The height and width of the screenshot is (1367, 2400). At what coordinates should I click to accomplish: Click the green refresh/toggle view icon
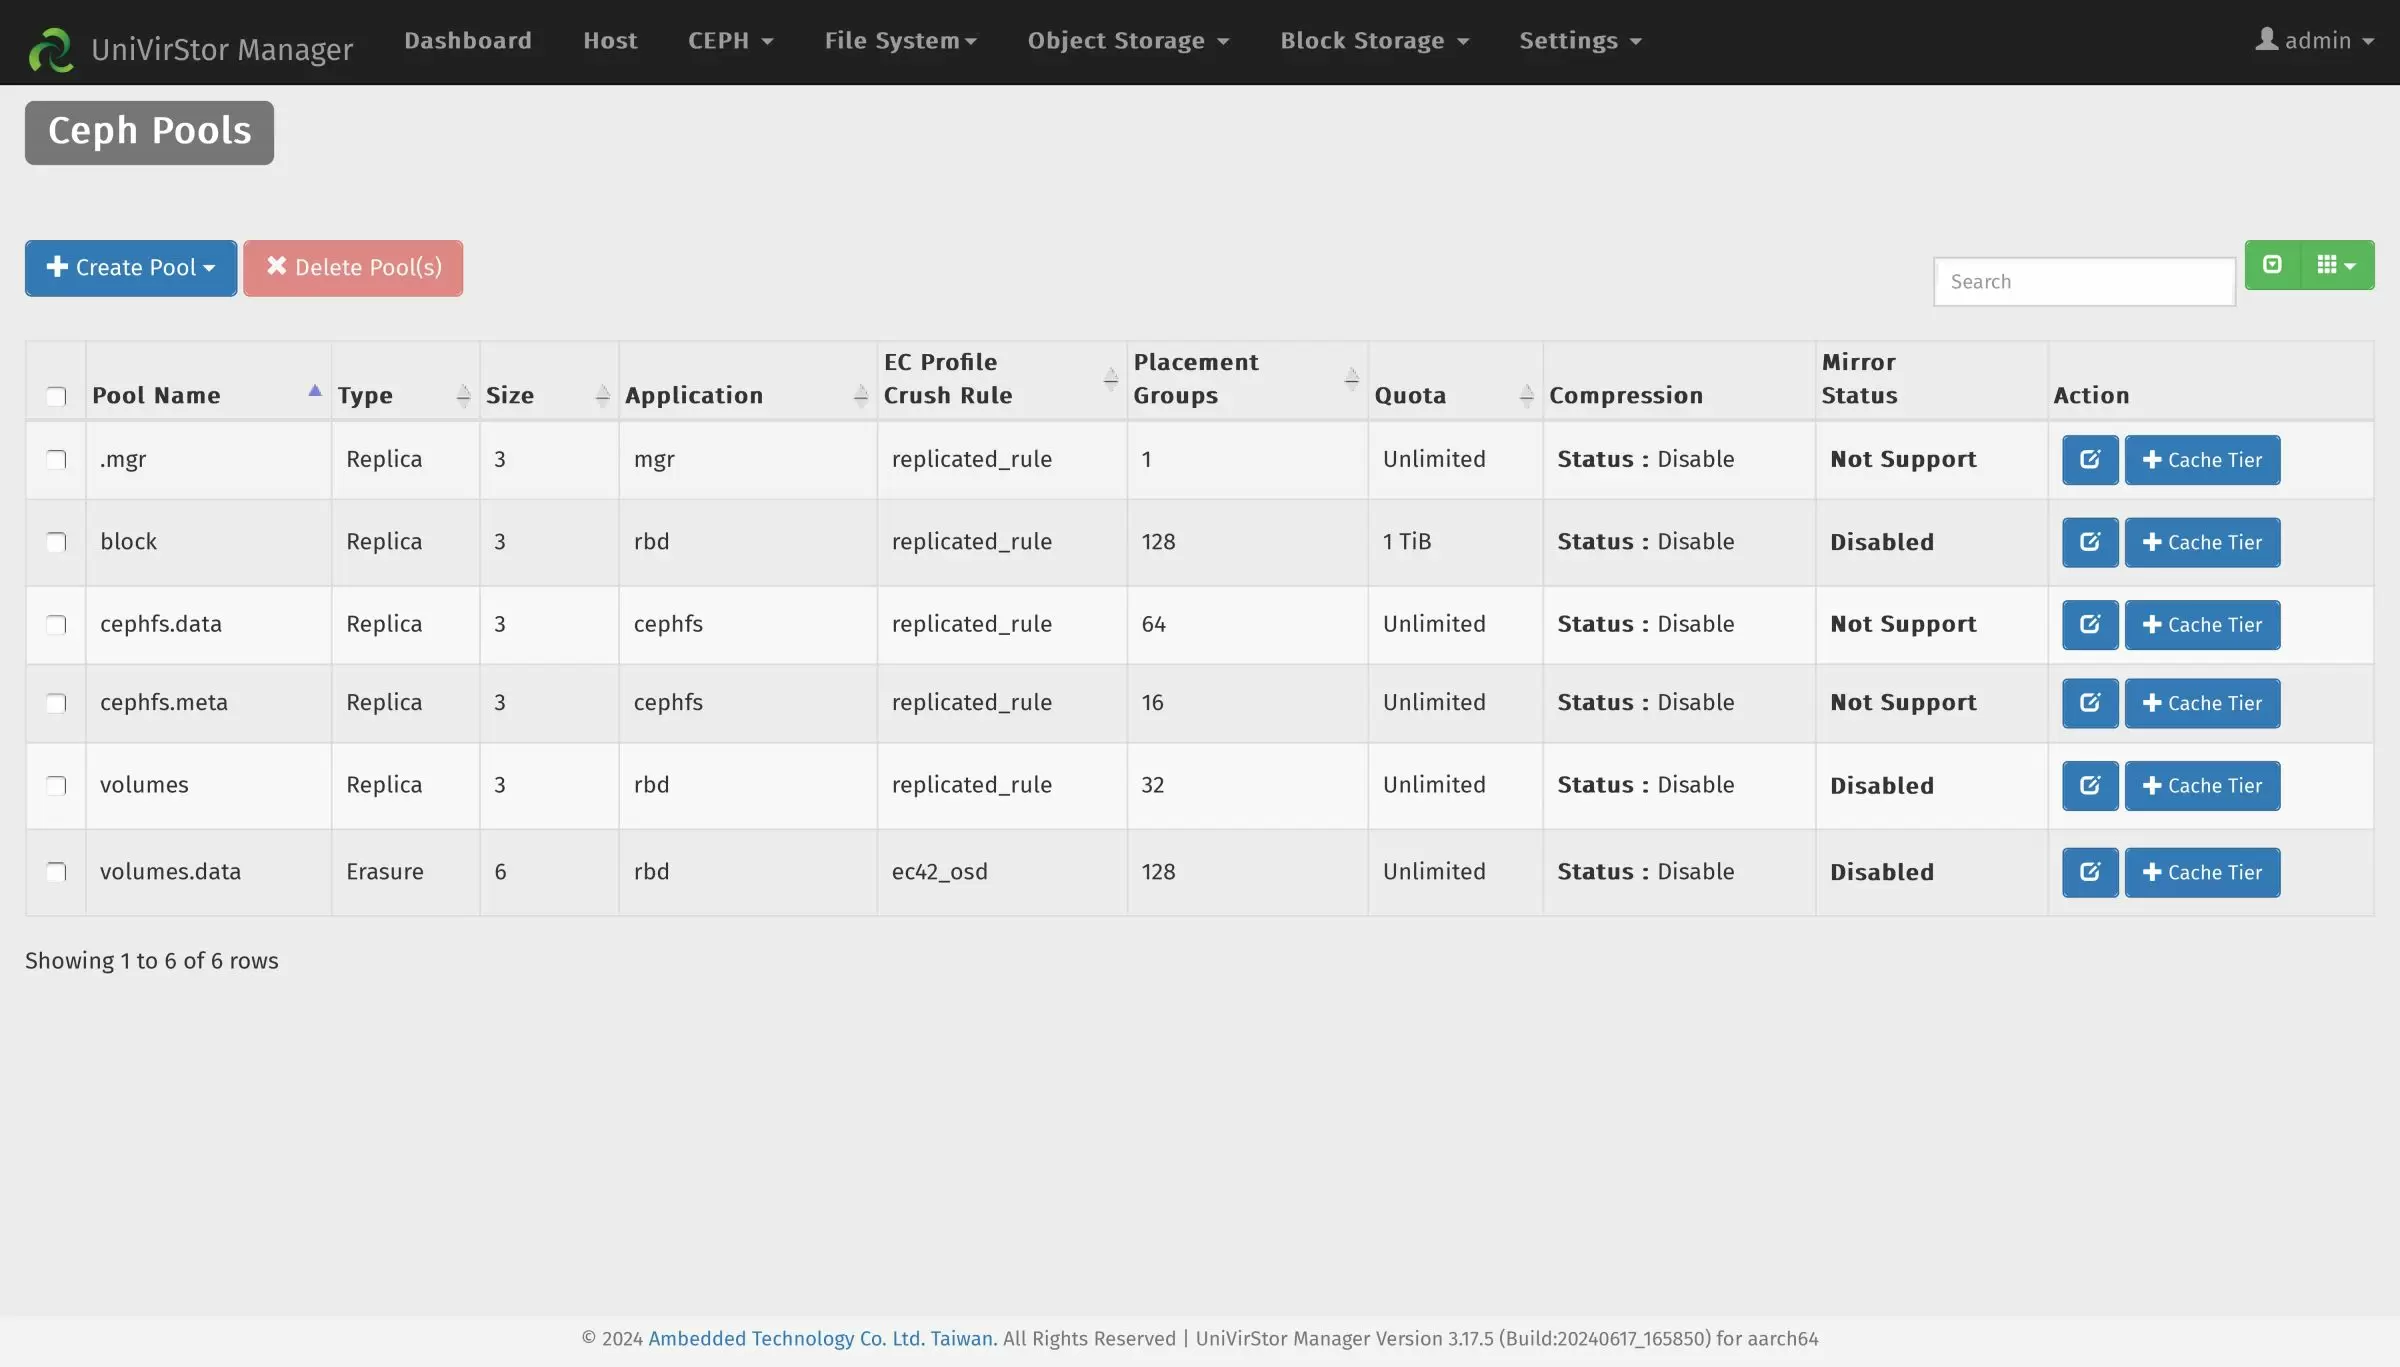point(2272,265)
